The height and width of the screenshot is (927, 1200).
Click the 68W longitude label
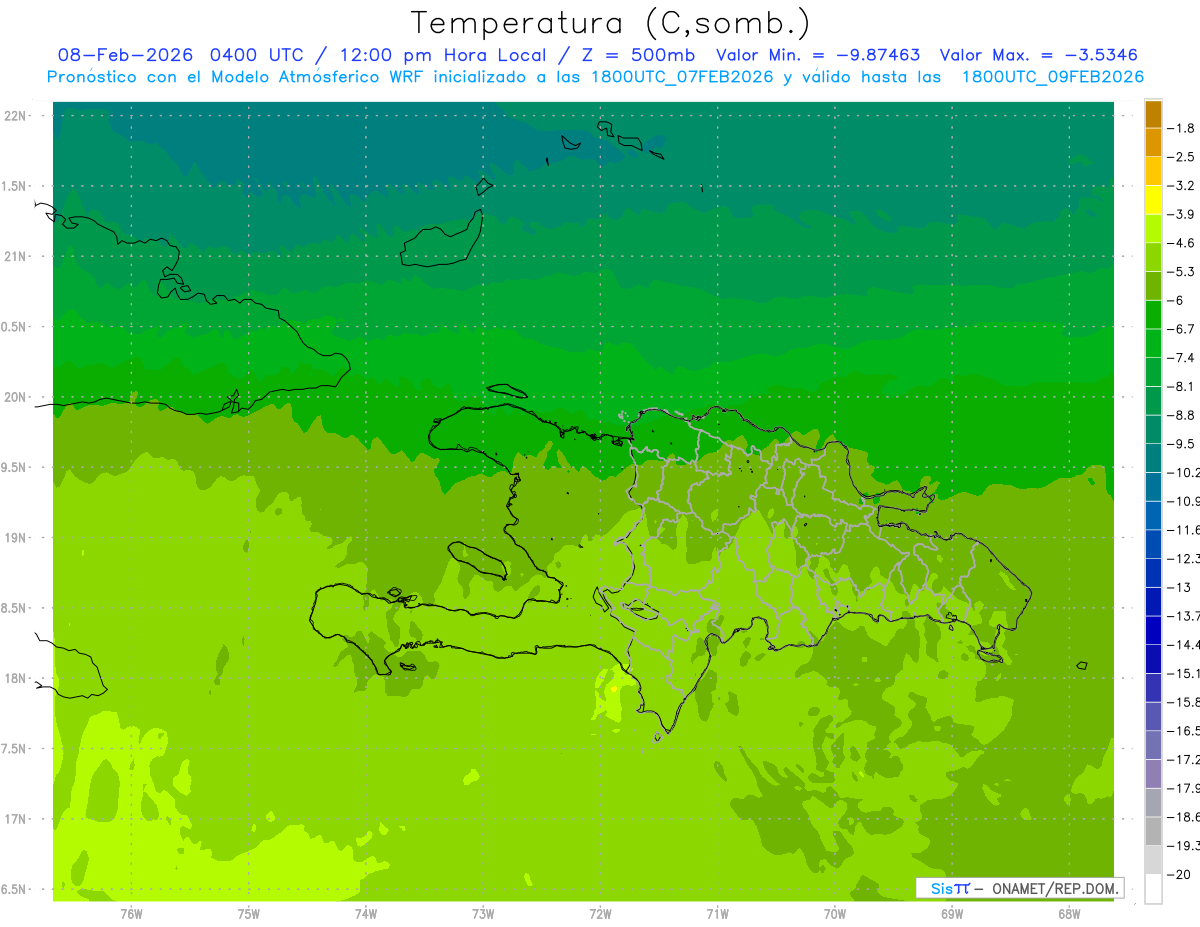pos(1069,914)
